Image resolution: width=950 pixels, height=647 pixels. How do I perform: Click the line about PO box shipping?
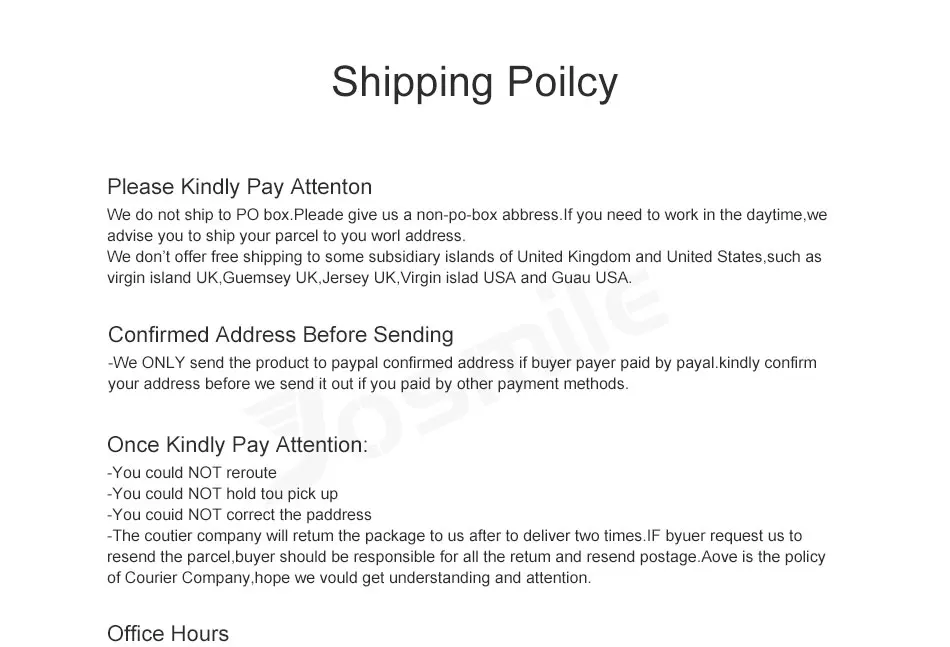(467, 215)
